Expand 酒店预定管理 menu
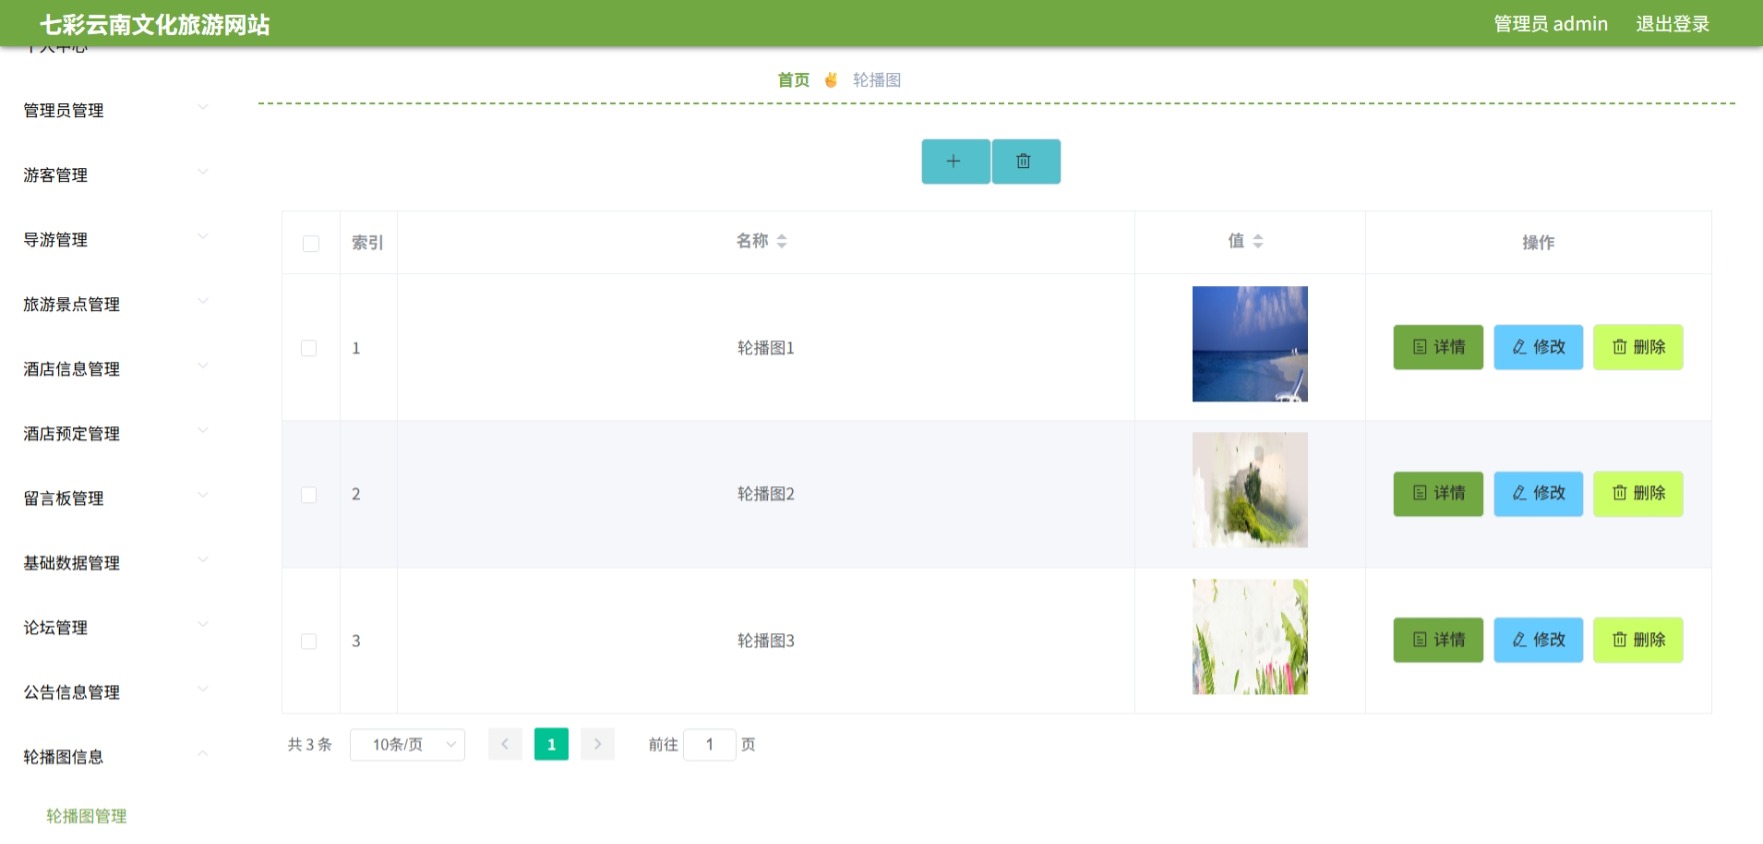This screenshot has height=844, width=1763. (115, 434)
